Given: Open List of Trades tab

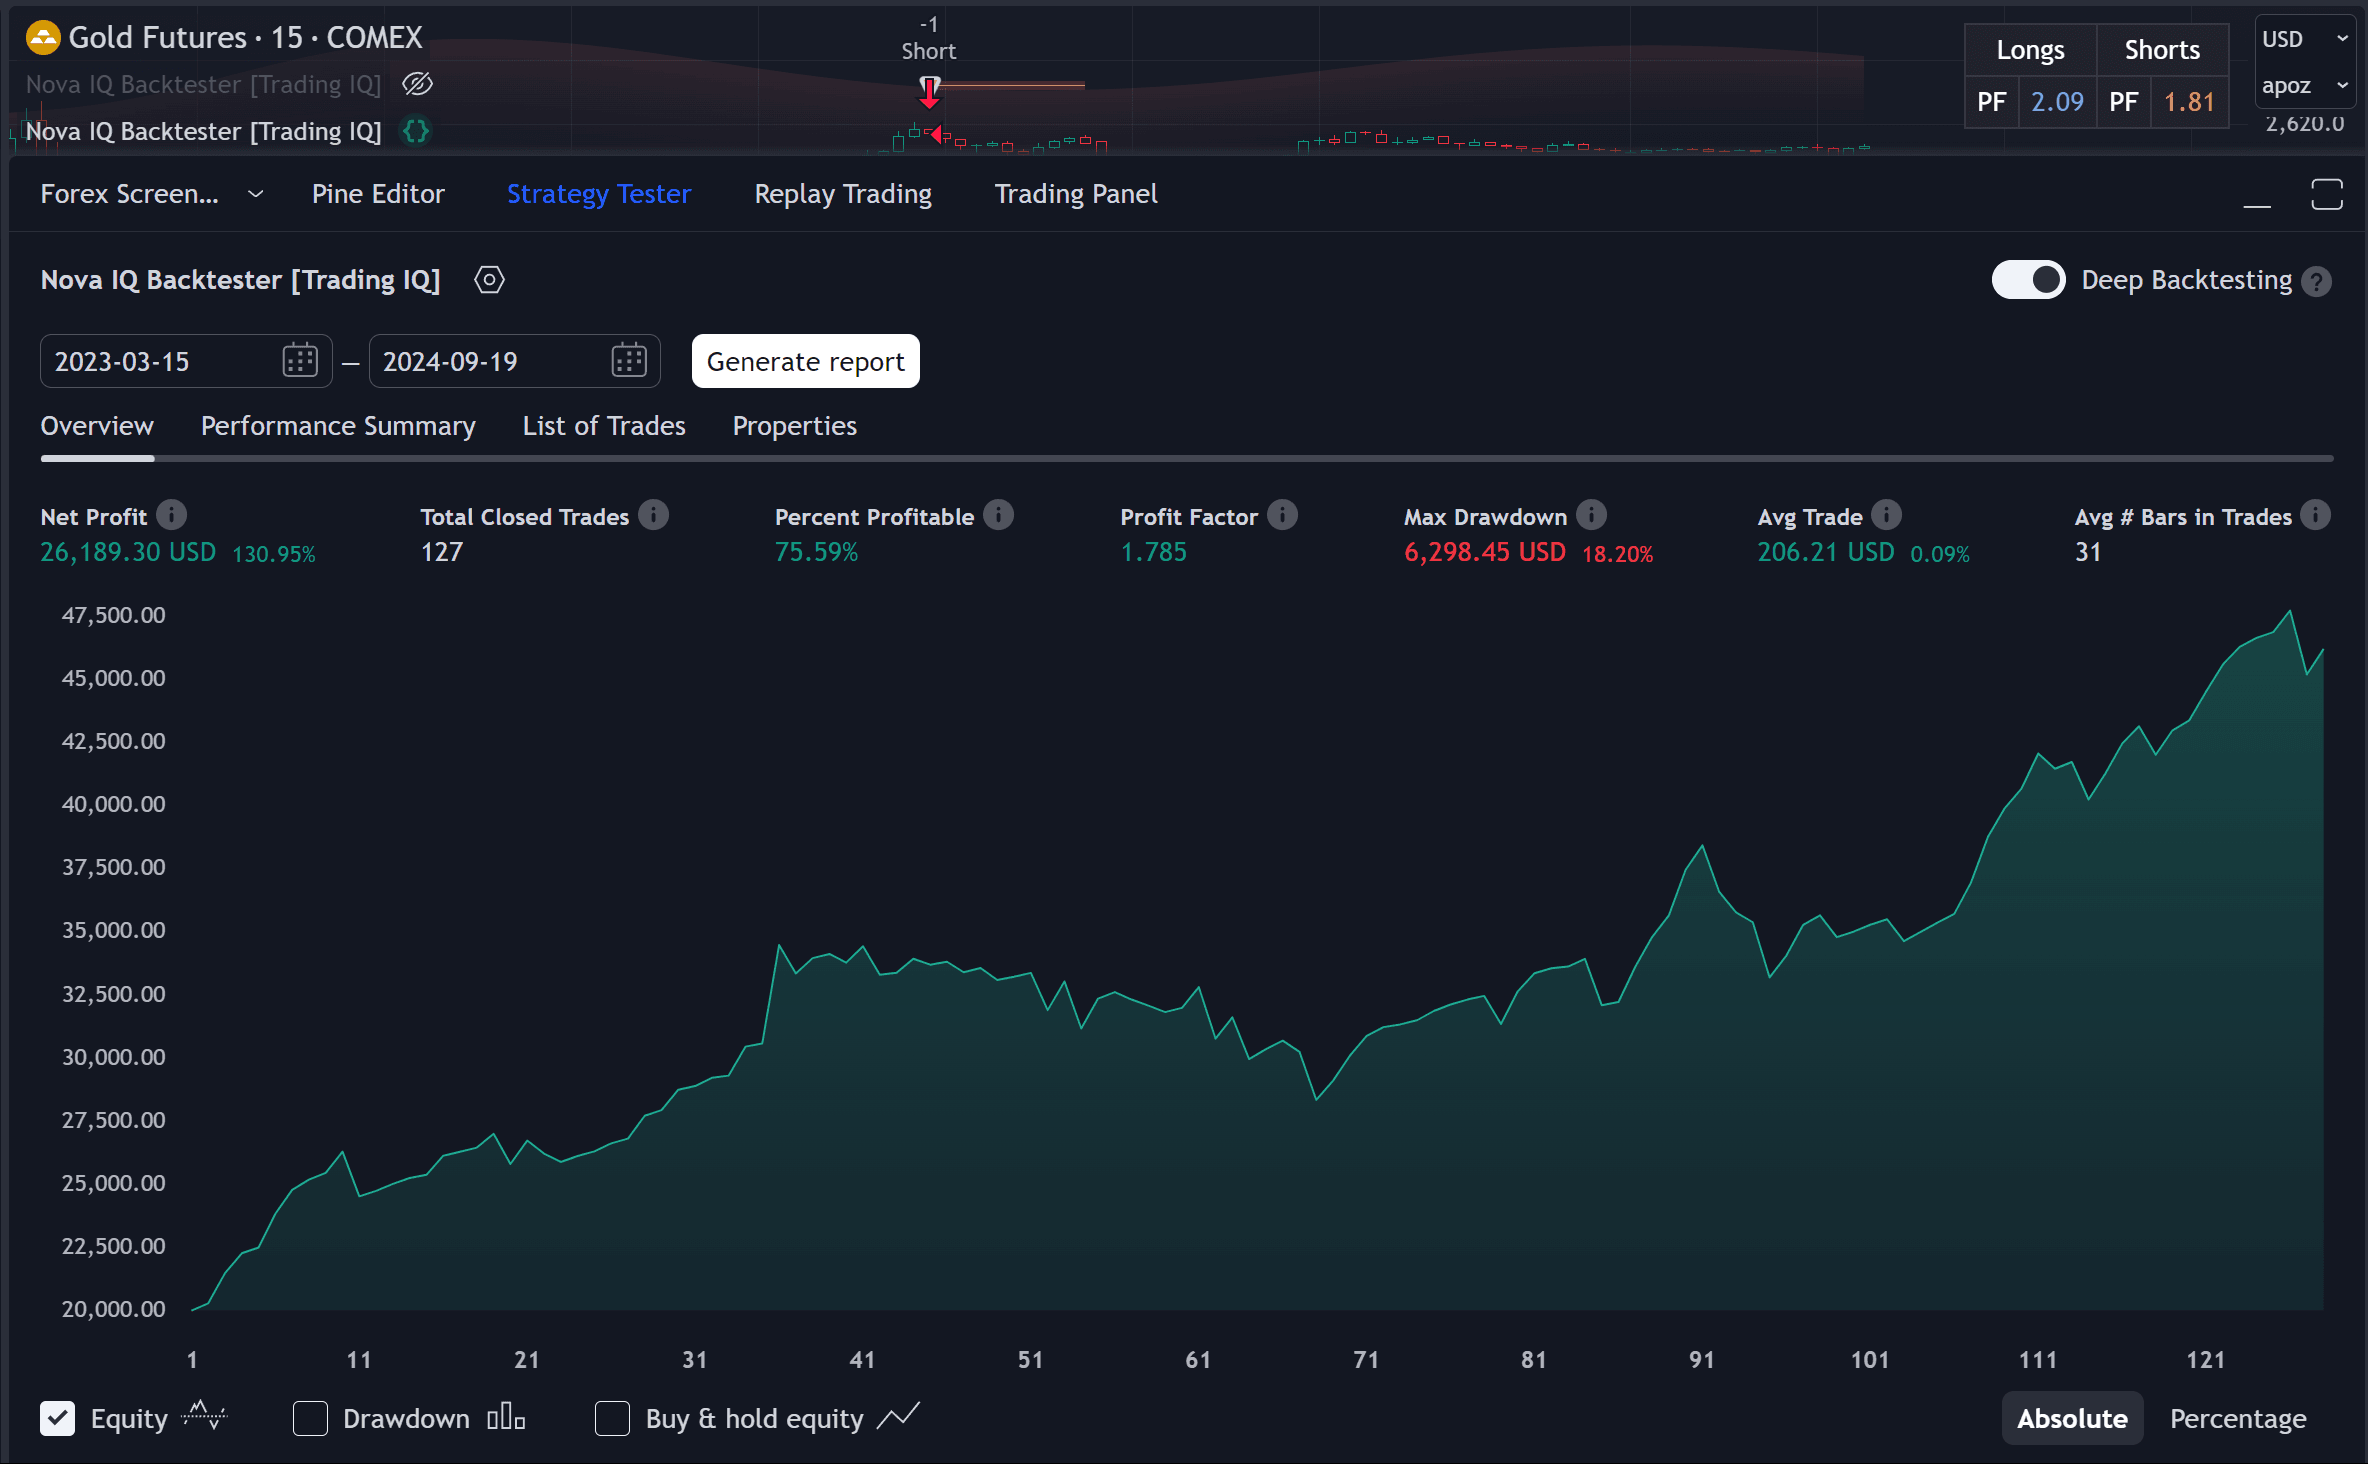Looking at the screenshot, I should point(604,426).
